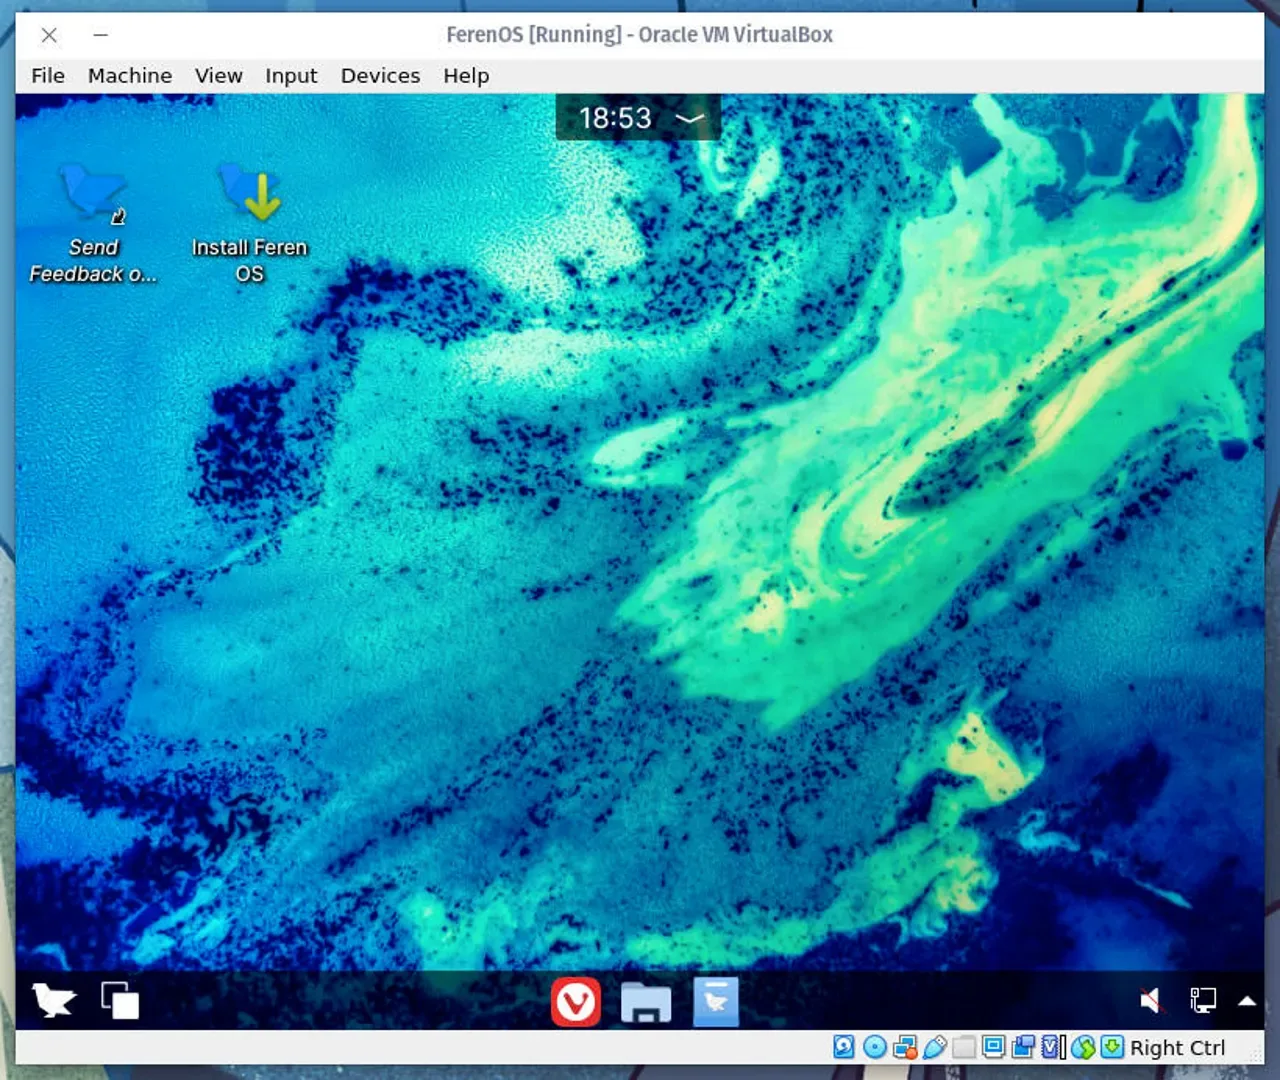Click the overlapping-squares task view icon

[120, 1000]
